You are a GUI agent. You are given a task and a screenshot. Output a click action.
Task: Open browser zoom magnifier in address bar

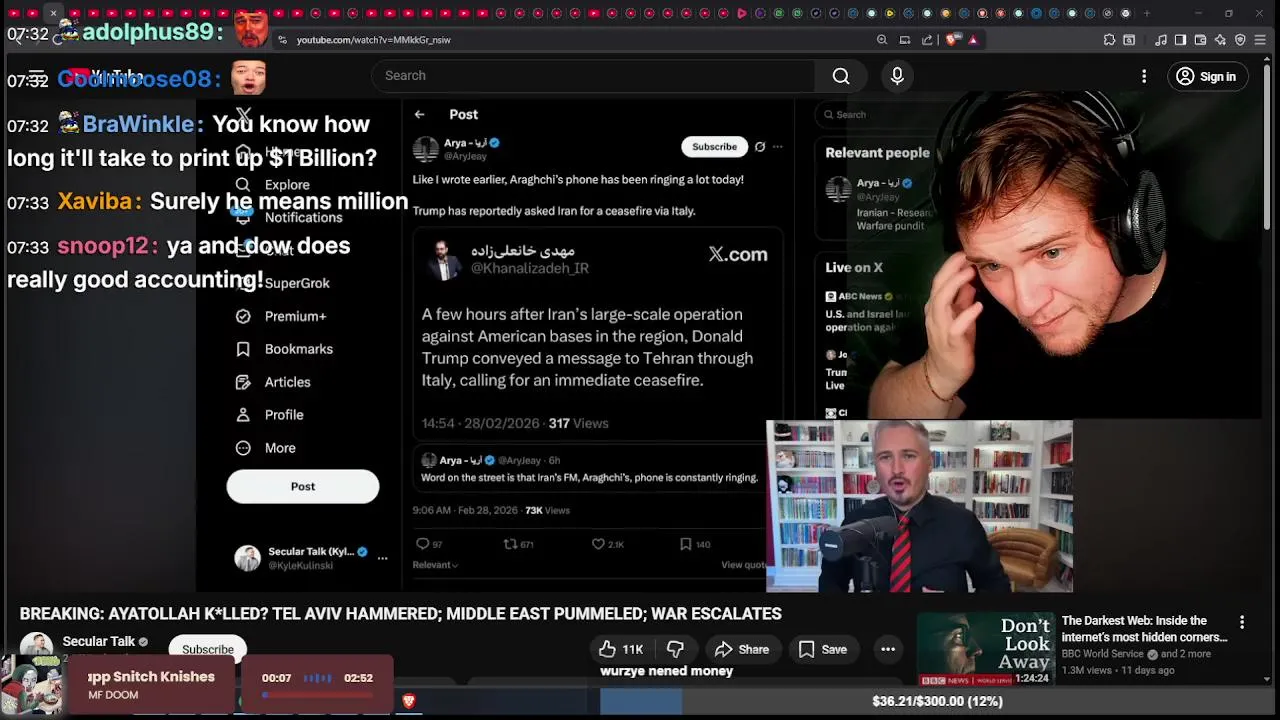coord(882,40)
